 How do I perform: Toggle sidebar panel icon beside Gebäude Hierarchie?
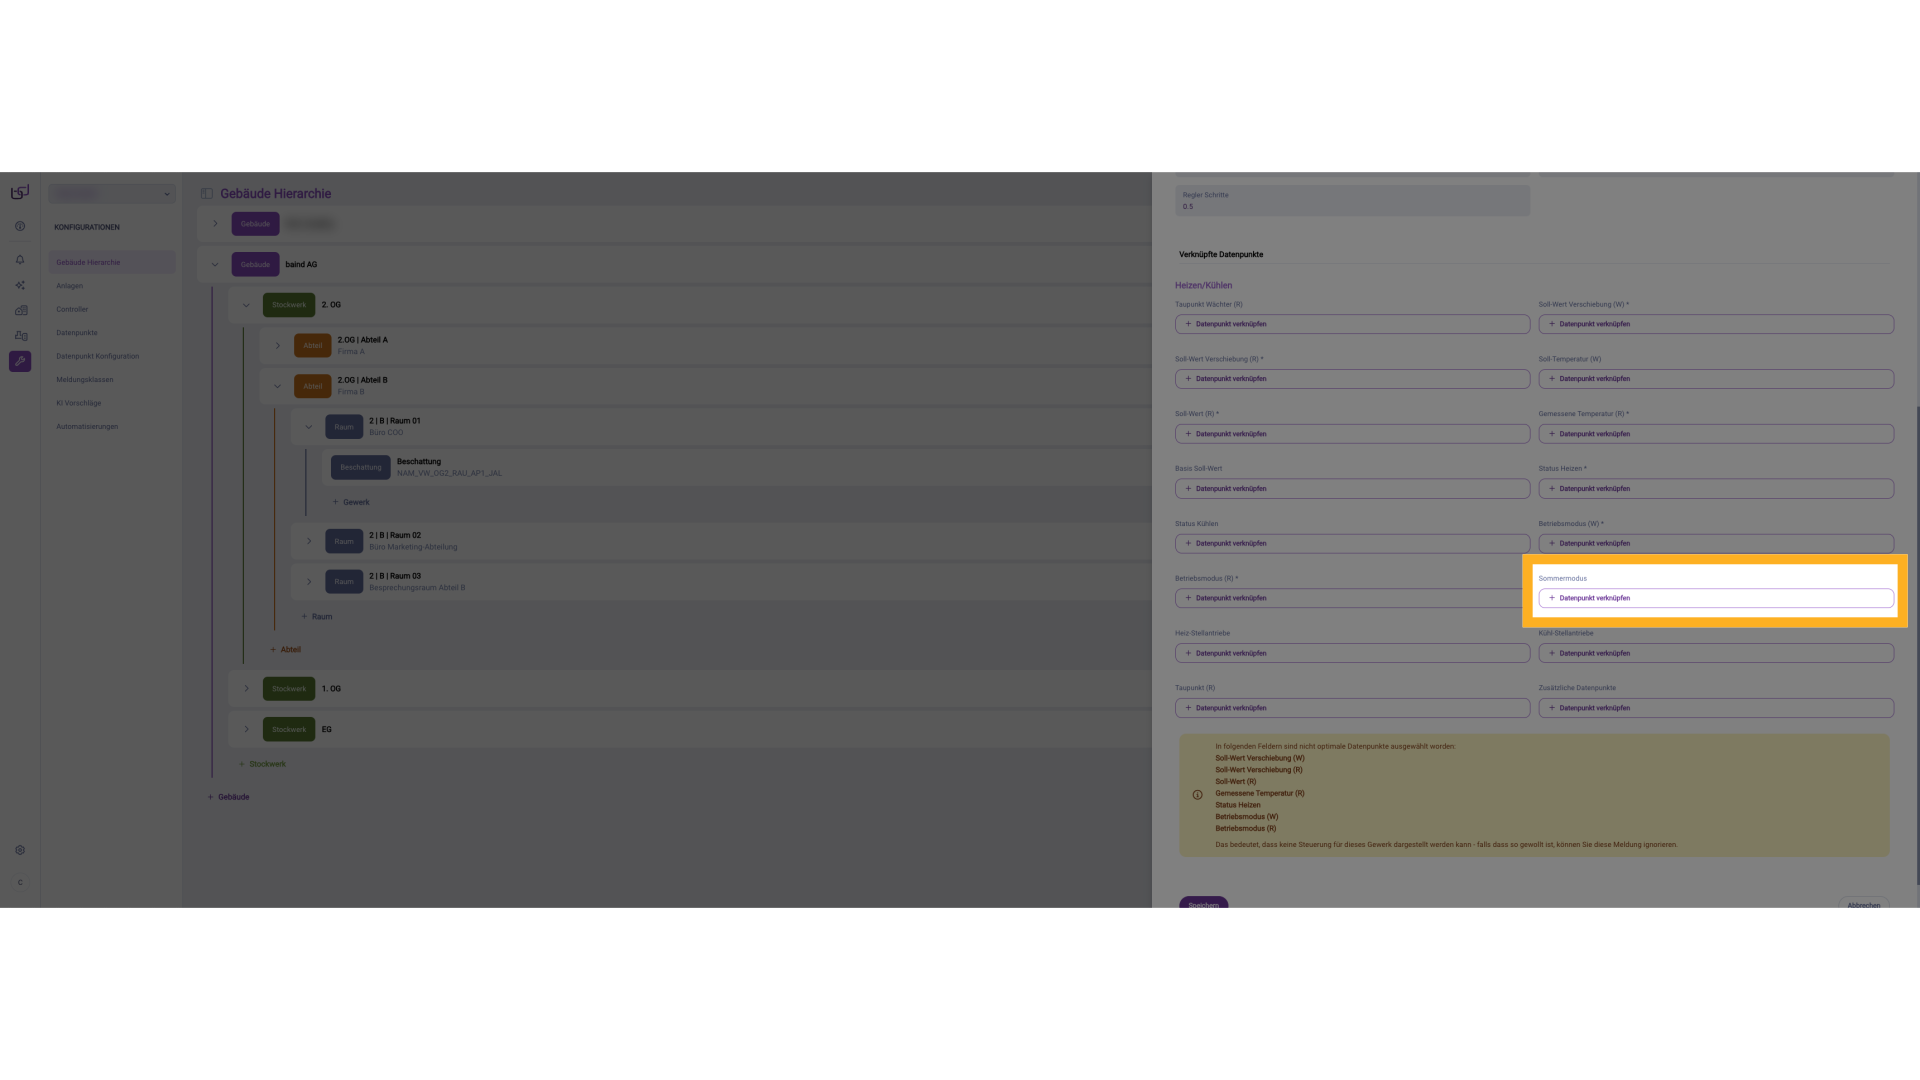pyautogui.click(x=207, y=194)
